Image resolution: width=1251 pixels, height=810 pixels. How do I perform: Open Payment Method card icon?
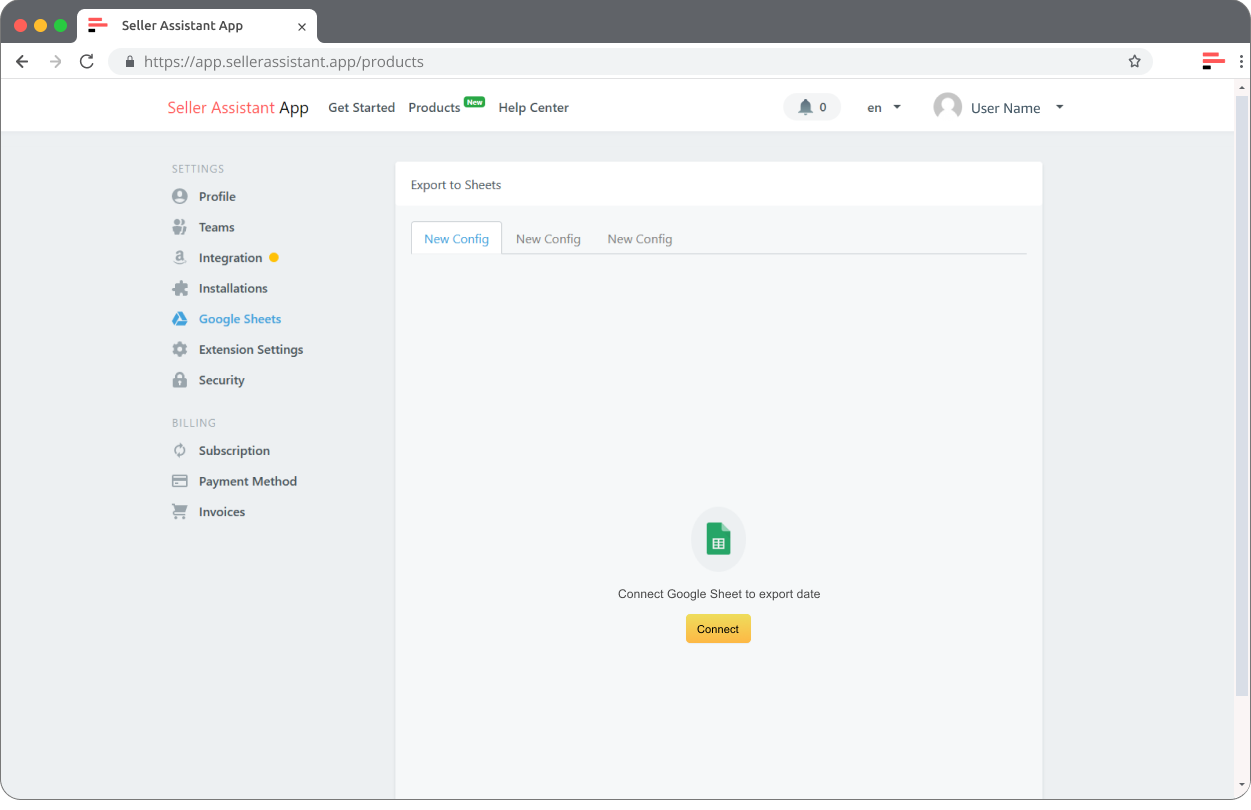pyautogui.click(x=180, y=481)
